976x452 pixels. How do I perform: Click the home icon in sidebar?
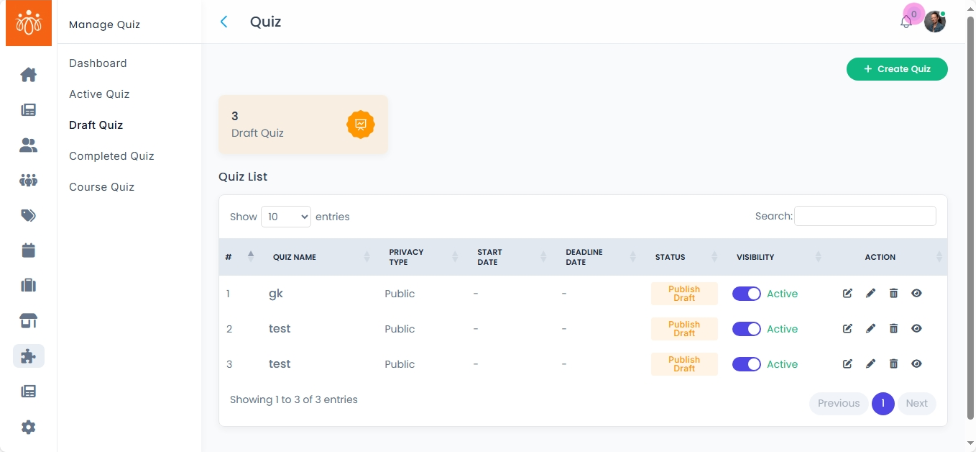coord(28,74)
